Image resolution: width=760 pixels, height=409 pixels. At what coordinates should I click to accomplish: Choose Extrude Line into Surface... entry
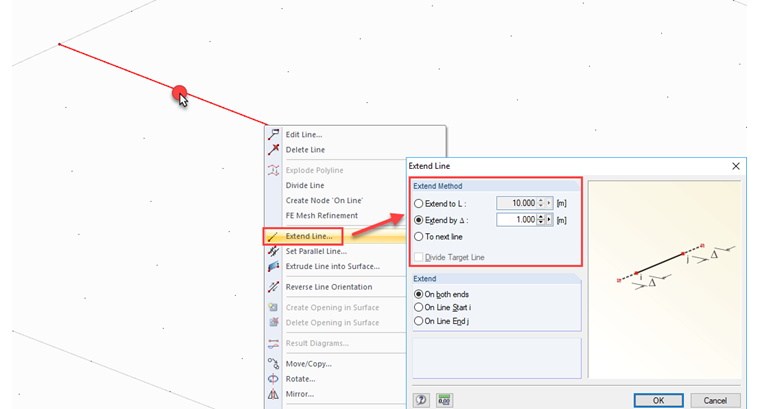[x=332, y=266]
